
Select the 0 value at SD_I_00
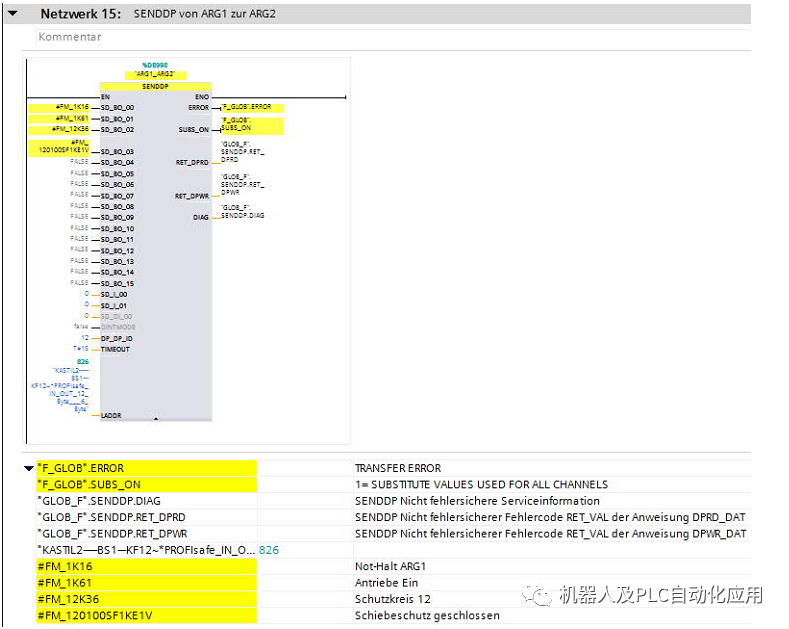pyautogui.click(x=87, y=294)
